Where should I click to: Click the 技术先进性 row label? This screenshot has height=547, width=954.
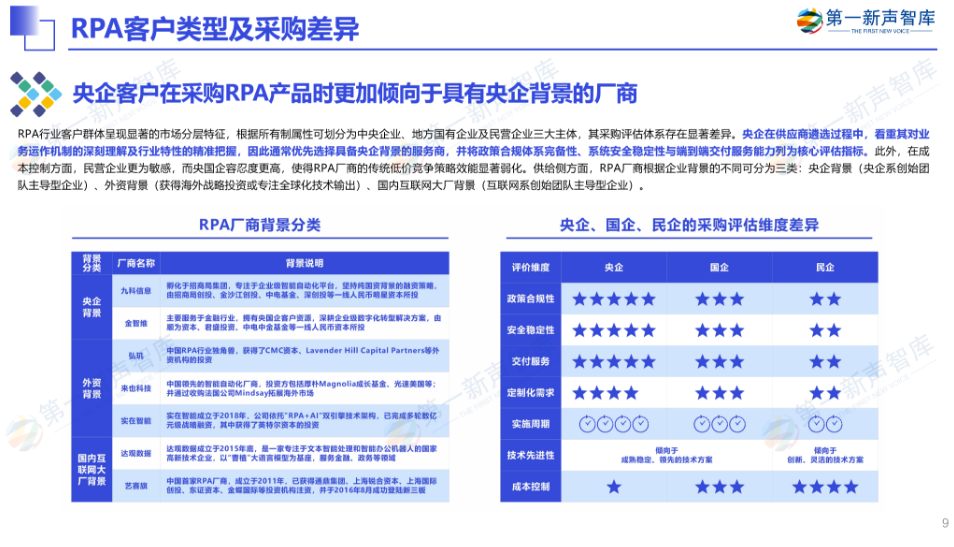click(x=531, y=455)
